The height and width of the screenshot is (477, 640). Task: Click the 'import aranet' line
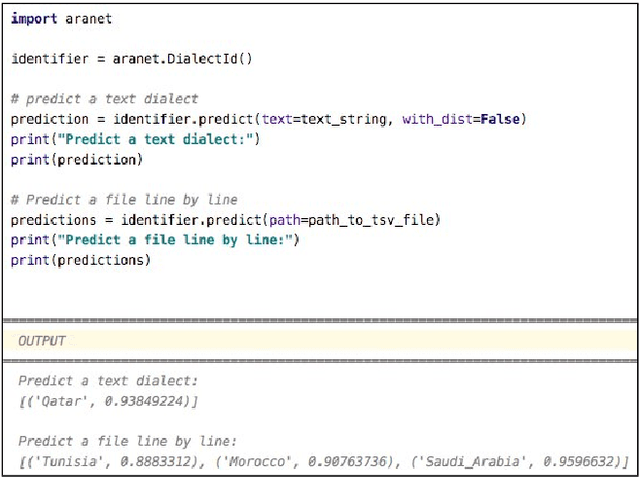pos(62,19)
